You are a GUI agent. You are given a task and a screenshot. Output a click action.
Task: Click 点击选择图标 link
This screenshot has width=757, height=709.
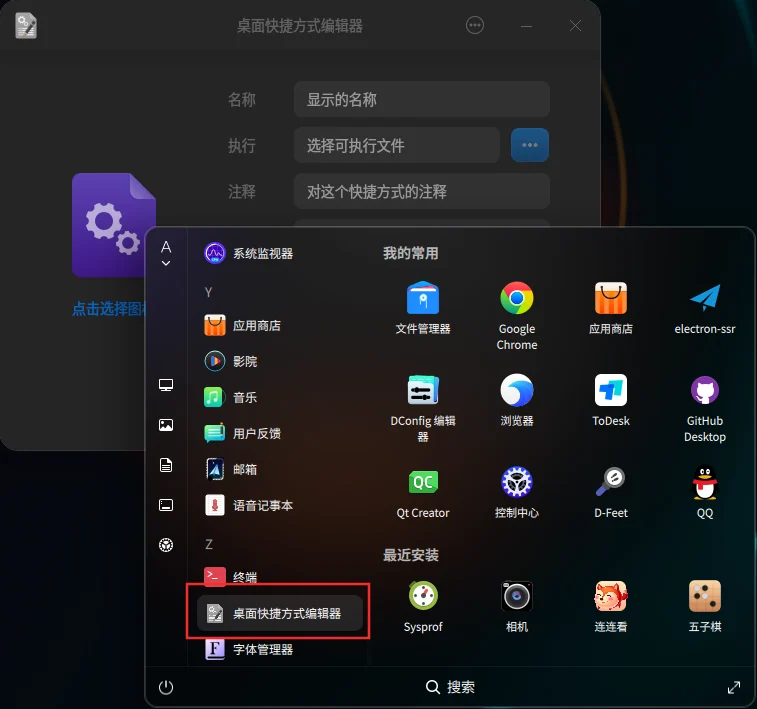109,309
